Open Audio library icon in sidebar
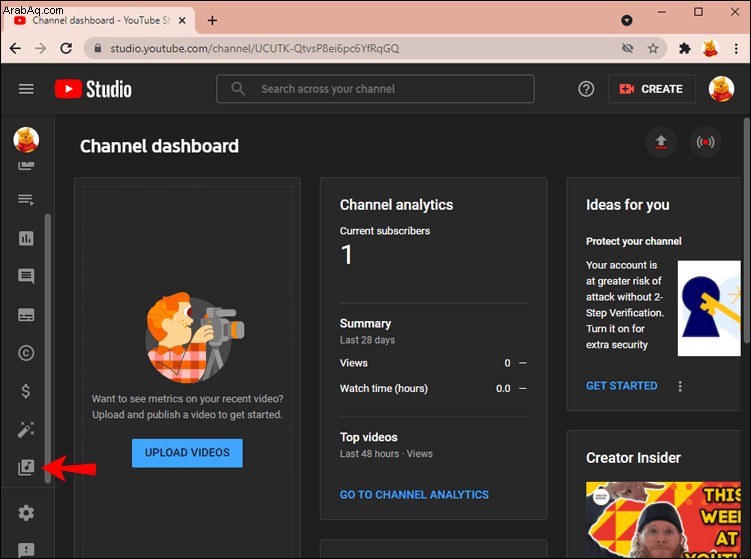This screenshot has height=559, width=751. 26,467
